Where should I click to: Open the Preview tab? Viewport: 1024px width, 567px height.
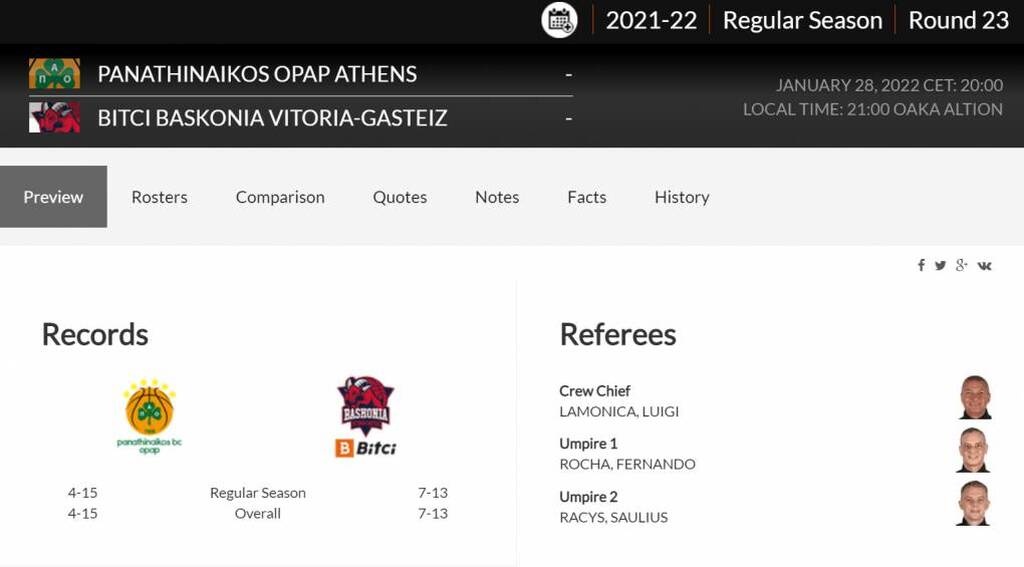click(x=53, y=197)
